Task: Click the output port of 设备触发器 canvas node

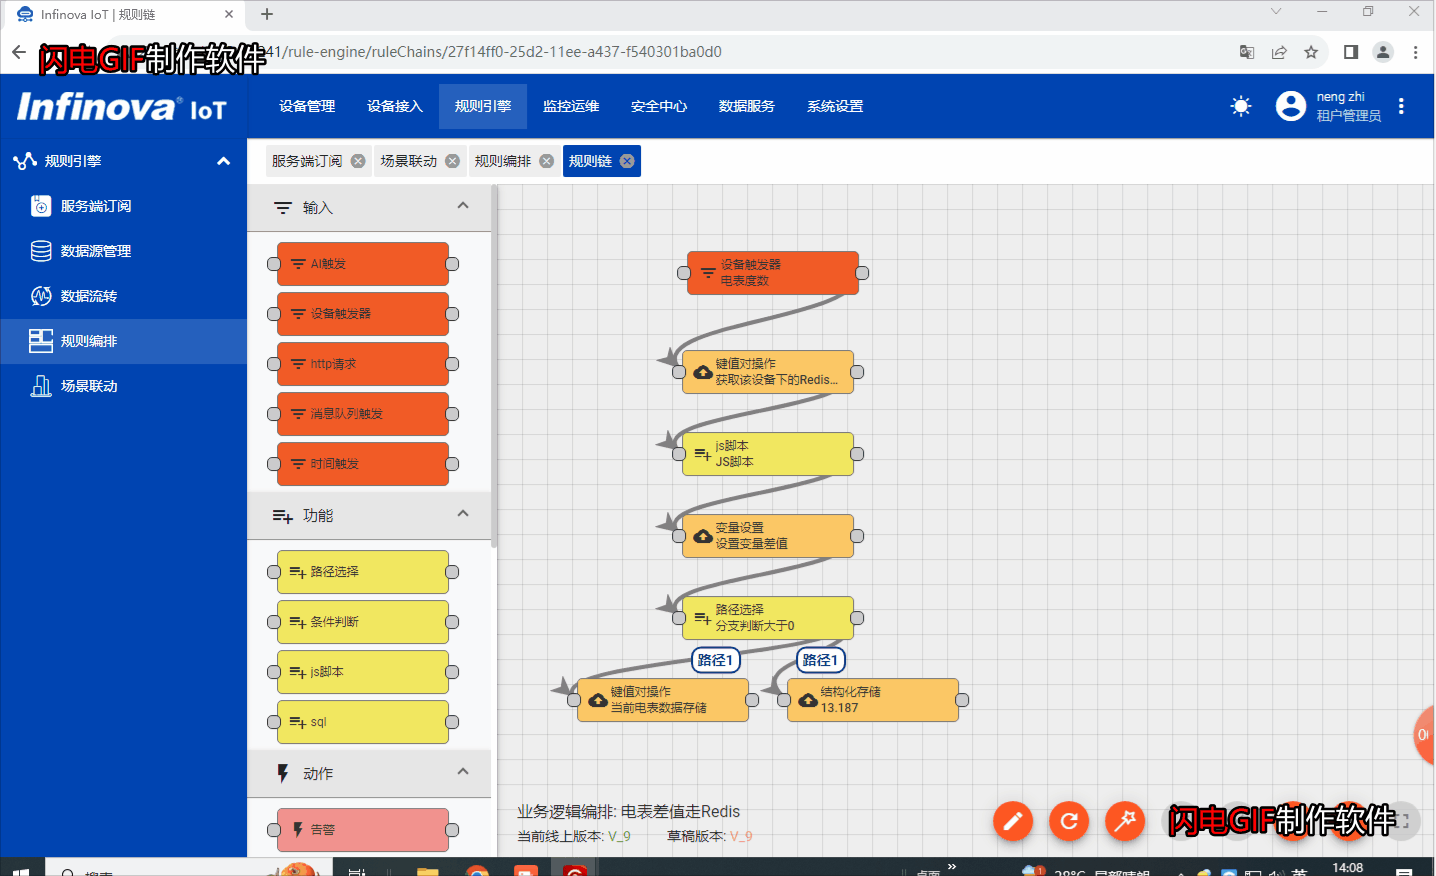Action: [x=862, y=273]
